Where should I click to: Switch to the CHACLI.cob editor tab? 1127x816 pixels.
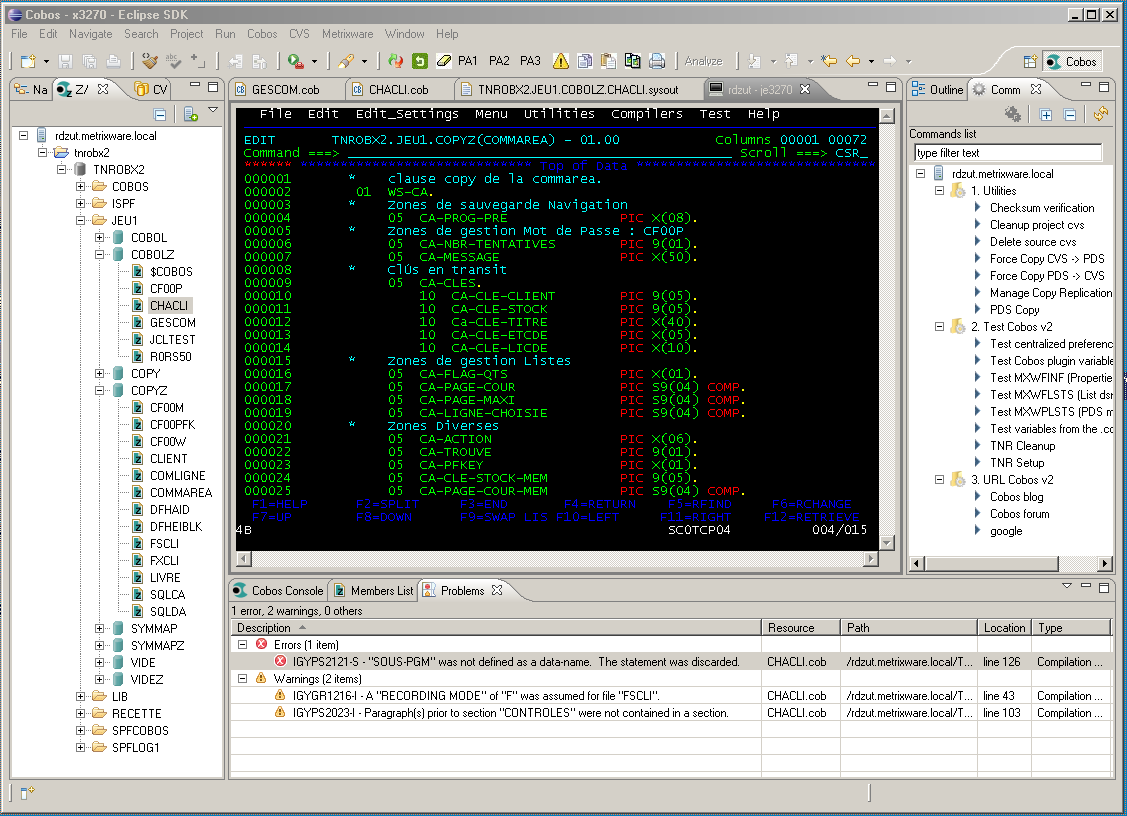[x=398, y=90]
